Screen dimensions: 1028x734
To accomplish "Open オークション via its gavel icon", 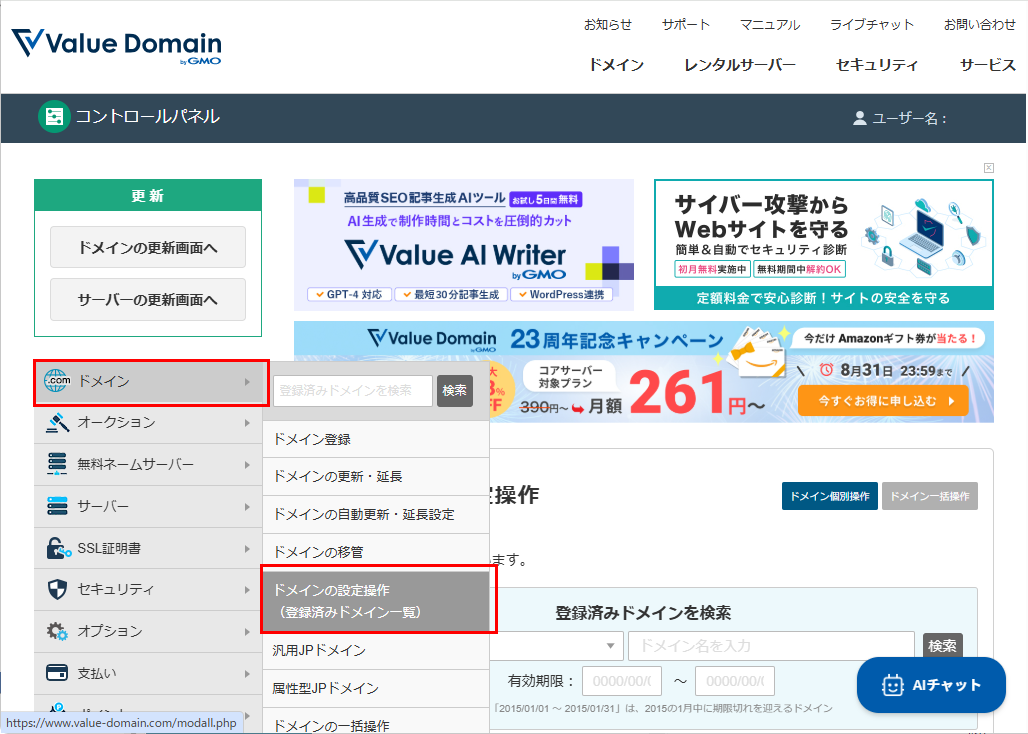I will [57, 423].
